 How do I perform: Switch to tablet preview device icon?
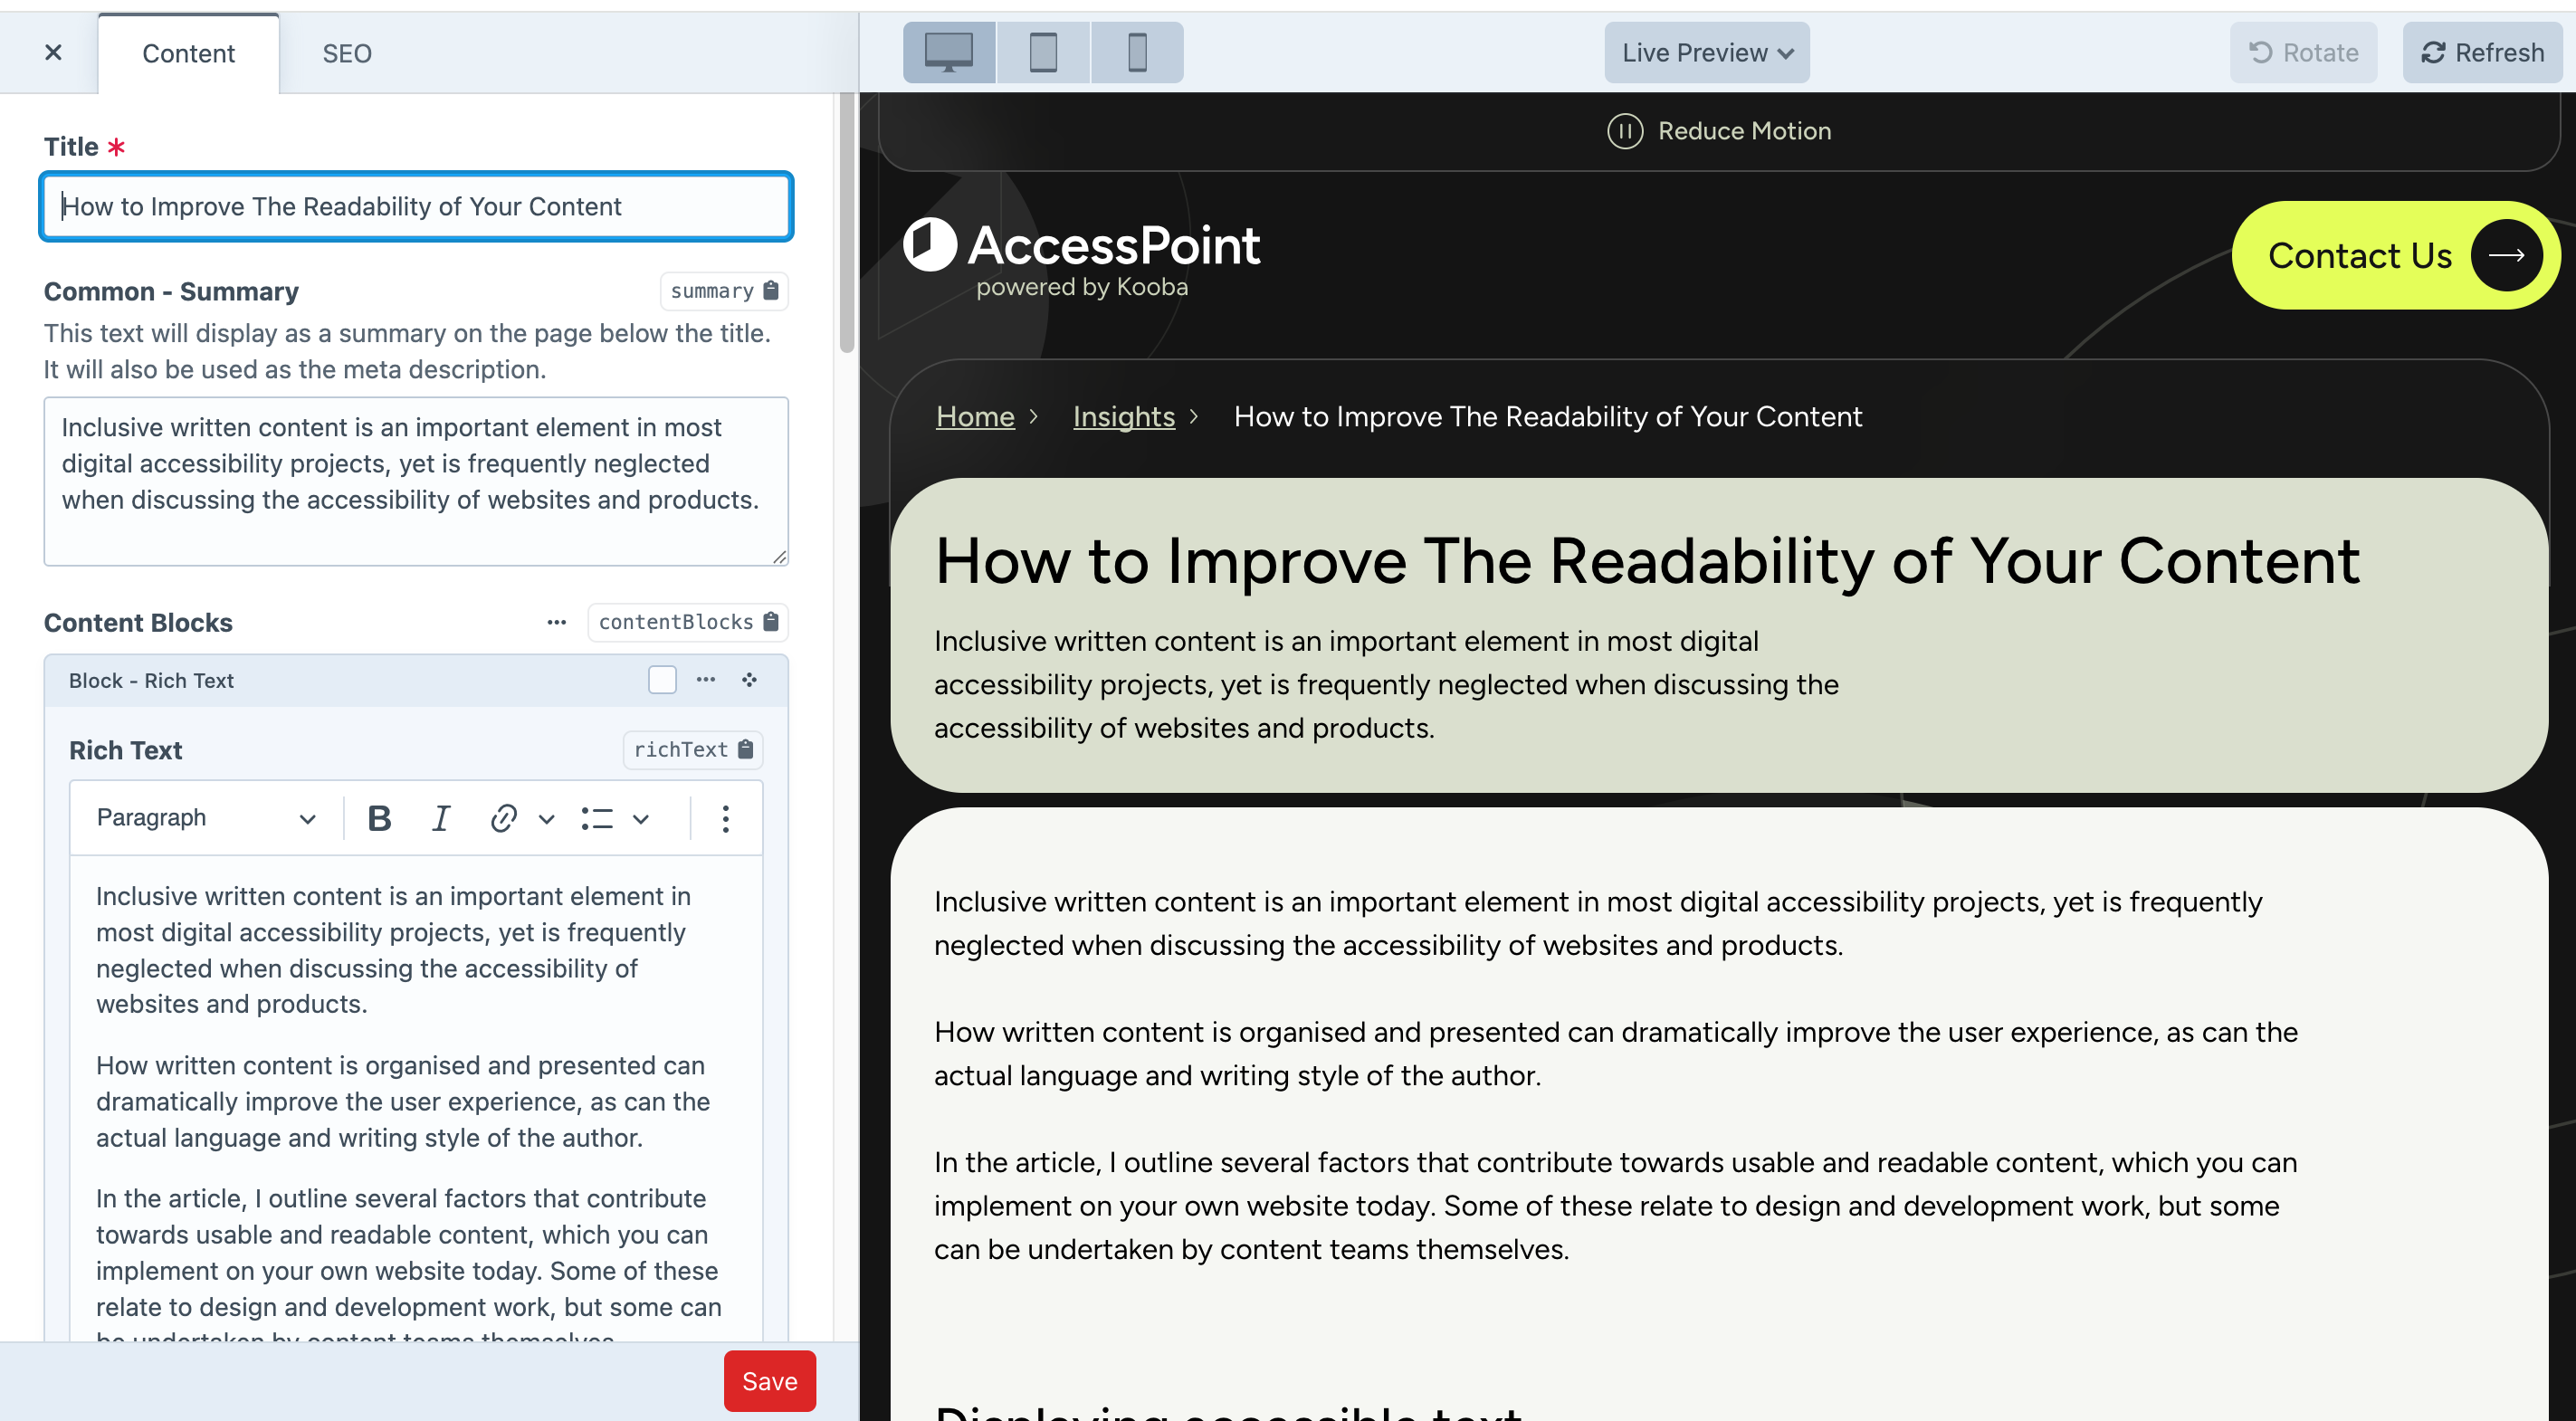pos(1043,52)
